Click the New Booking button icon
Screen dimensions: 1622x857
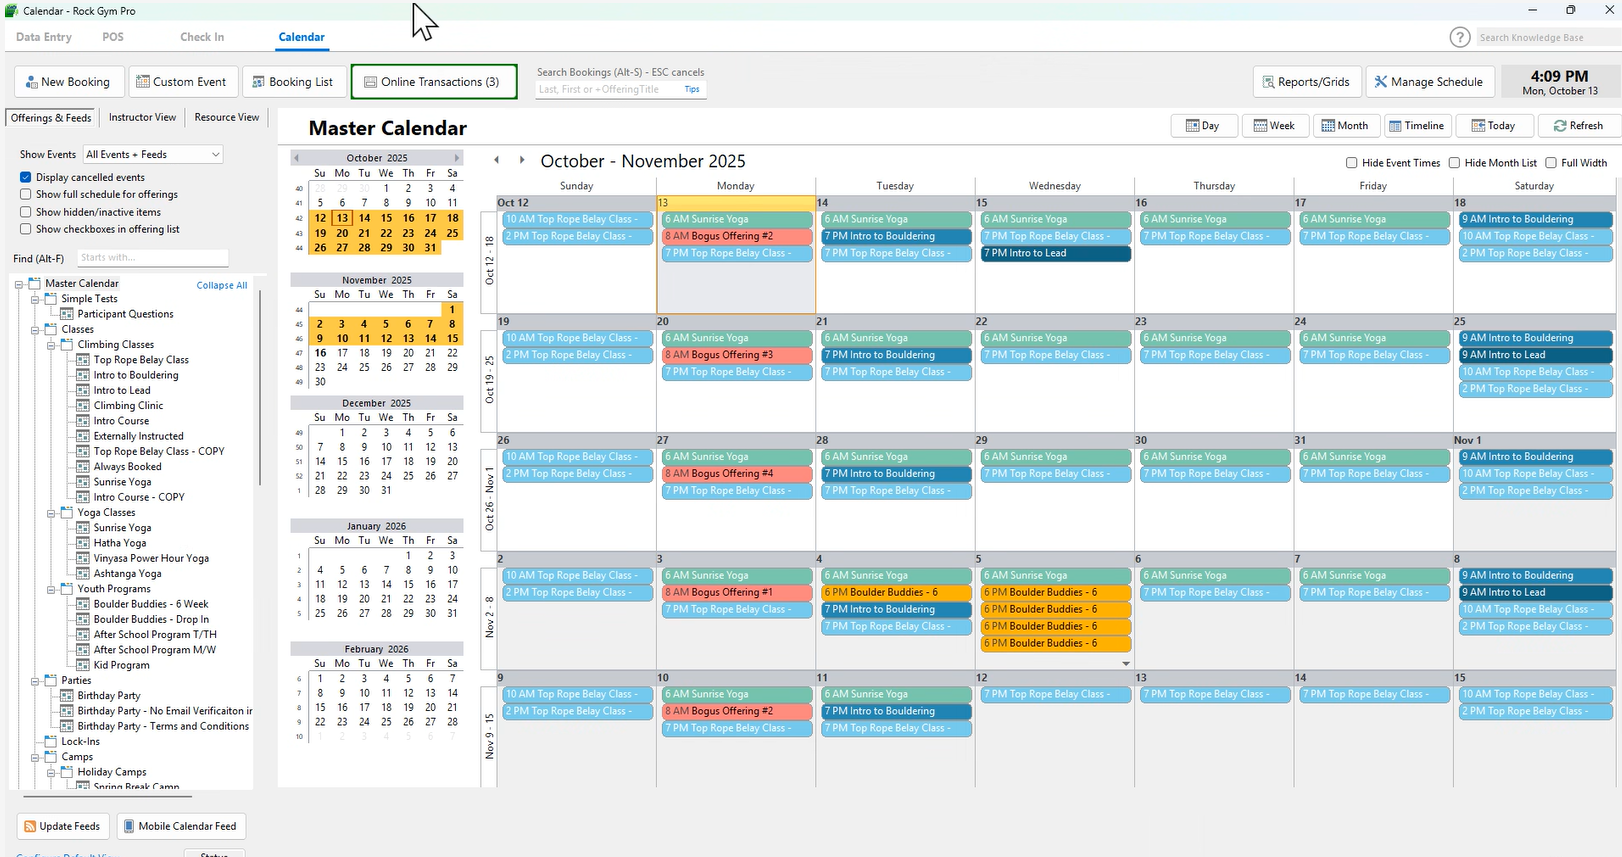click(32, 82)
